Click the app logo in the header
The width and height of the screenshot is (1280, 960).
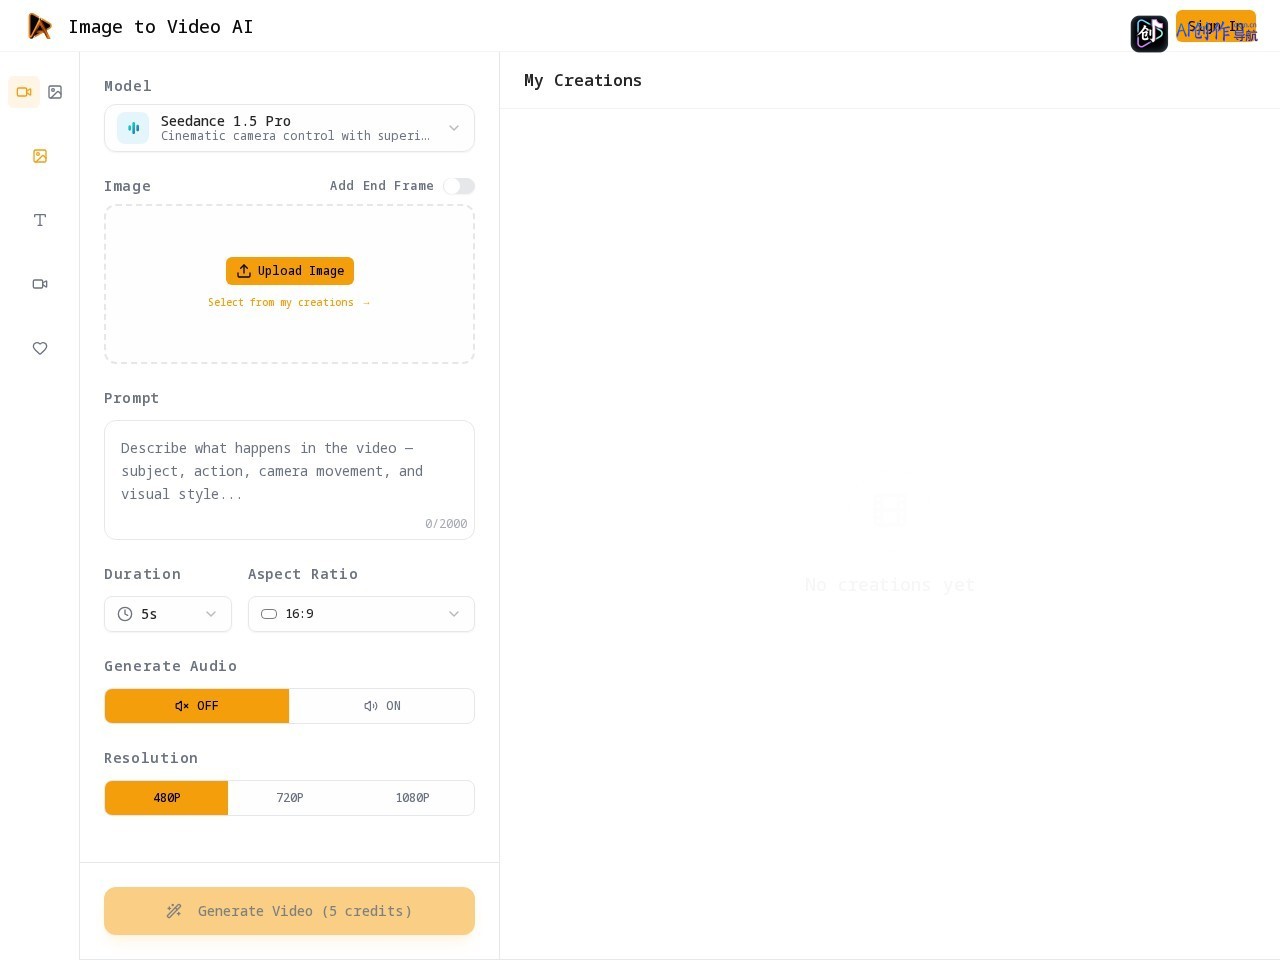click(x=40, y=26)
